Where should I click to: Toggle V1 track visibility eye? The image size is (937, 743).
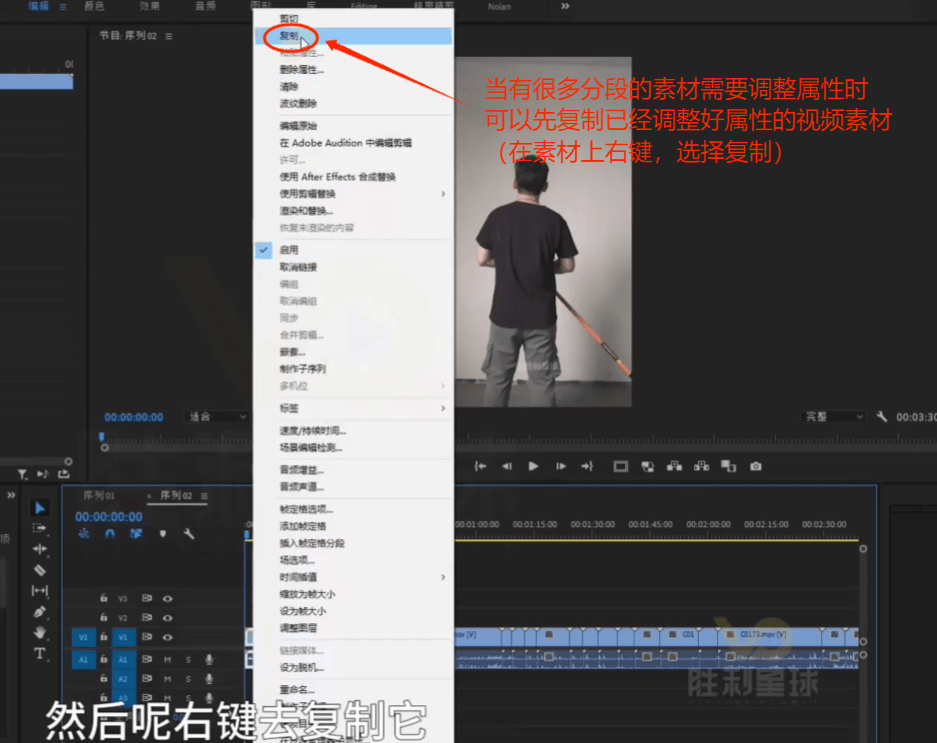pos(168,637)
